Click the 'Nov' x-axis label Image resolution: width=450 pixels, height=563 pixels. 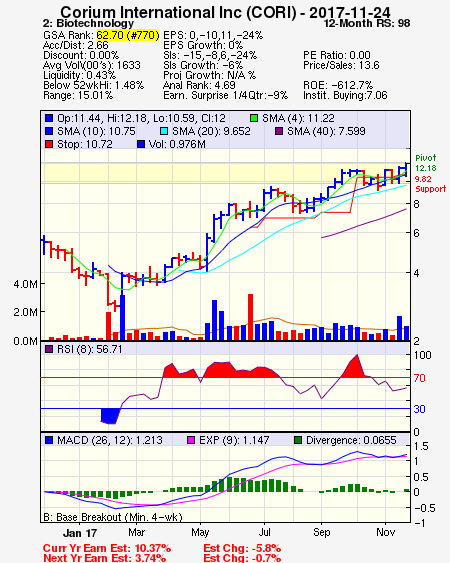385,532
